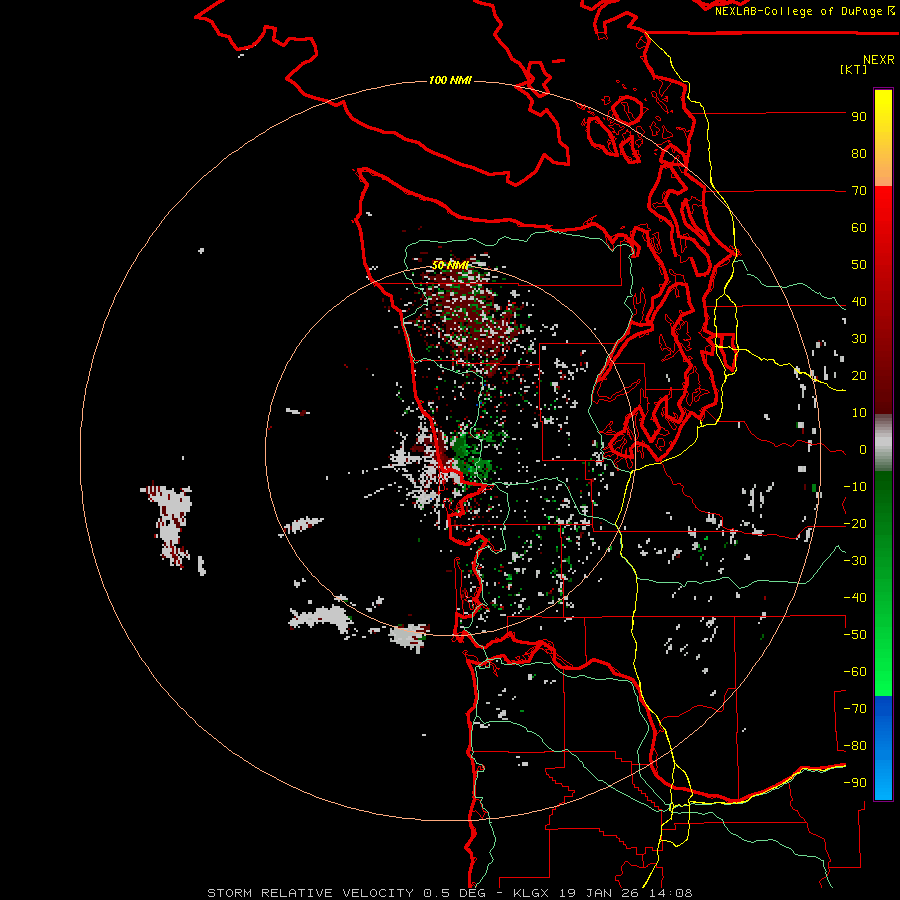Click the -70 value on the velocity scale

point(855,709)
